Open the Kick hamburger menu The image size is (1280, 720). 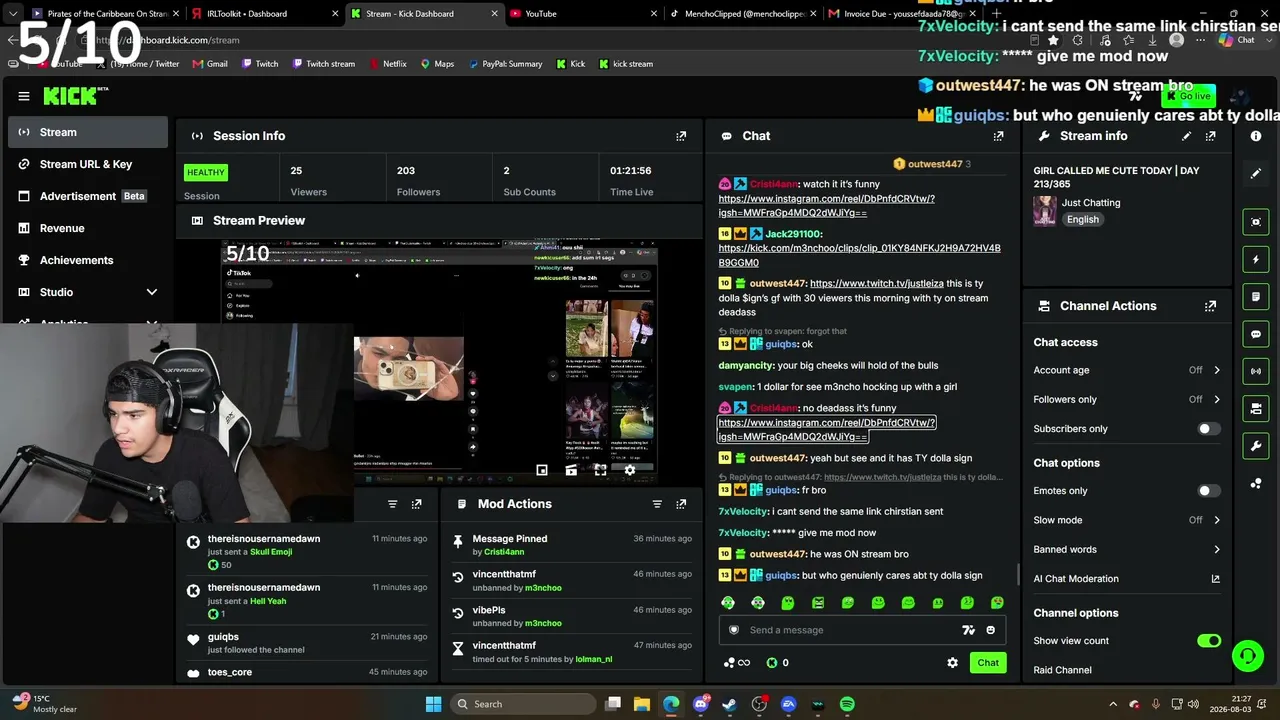coord(24,96)
